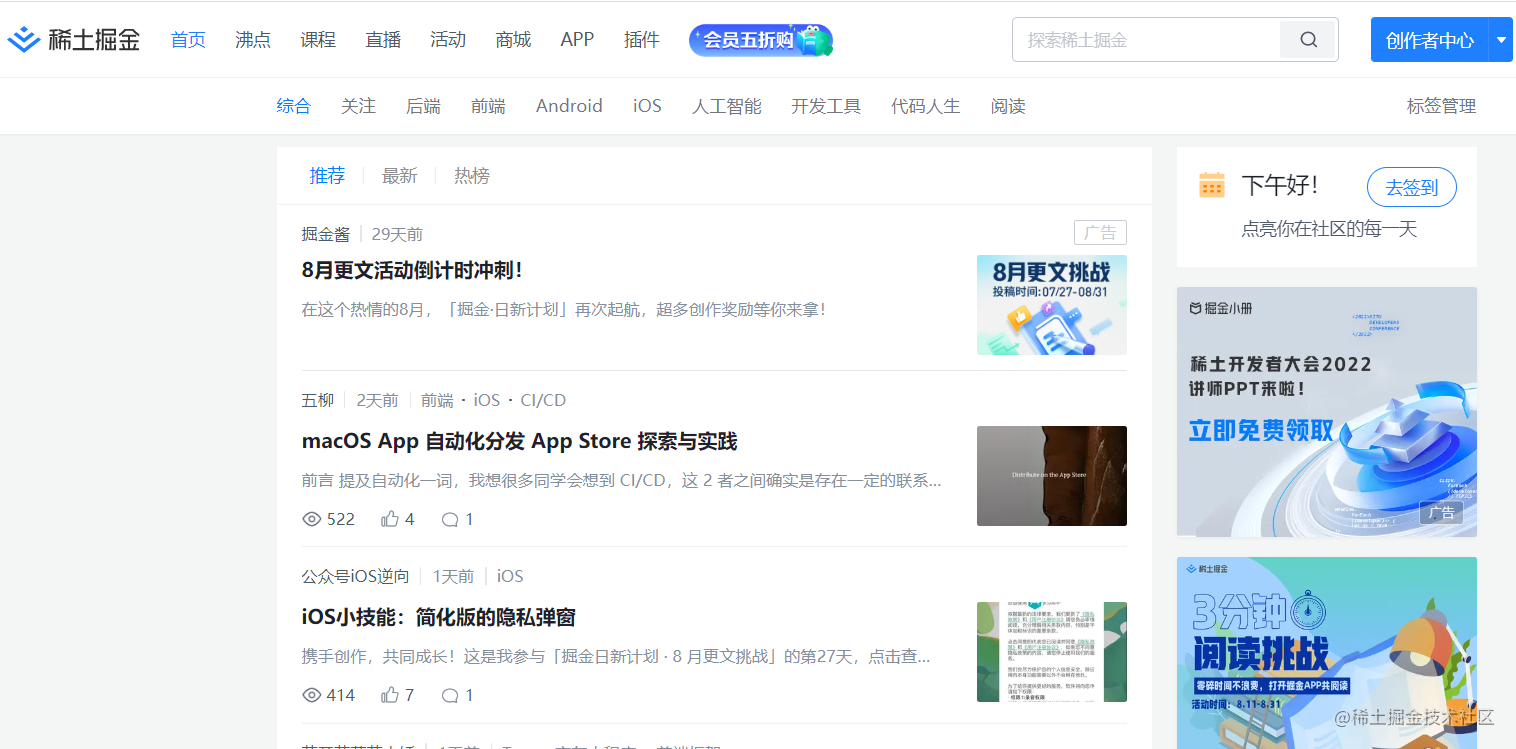Switch to the 推荐 feed tab
Image resolution: width=1516 pixels, height=749 pixels.
[x=327, y=176]
